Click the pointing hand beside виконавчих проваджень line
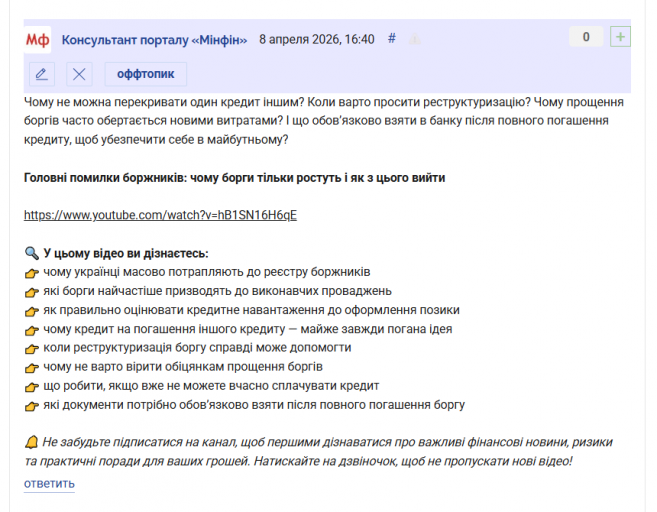Screen dimensions: 657x512 coord(32,292)
